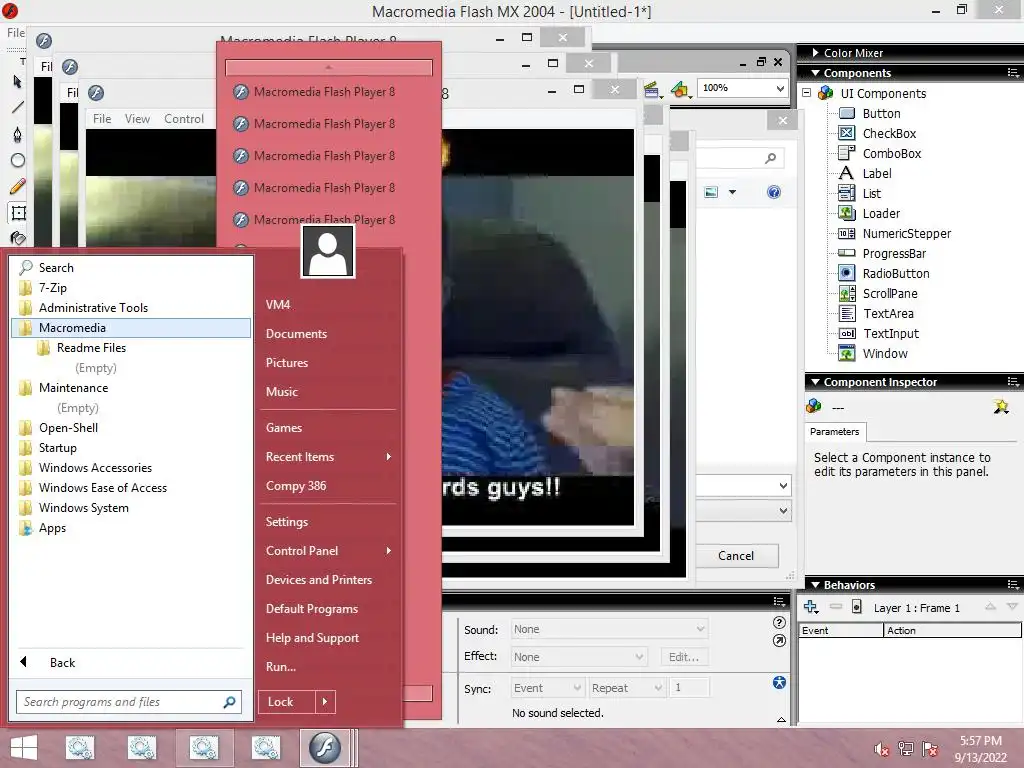Screen dimensions: 1024x768
Task: Click the Windows Start button on taskbar
Action: (24, 748)
